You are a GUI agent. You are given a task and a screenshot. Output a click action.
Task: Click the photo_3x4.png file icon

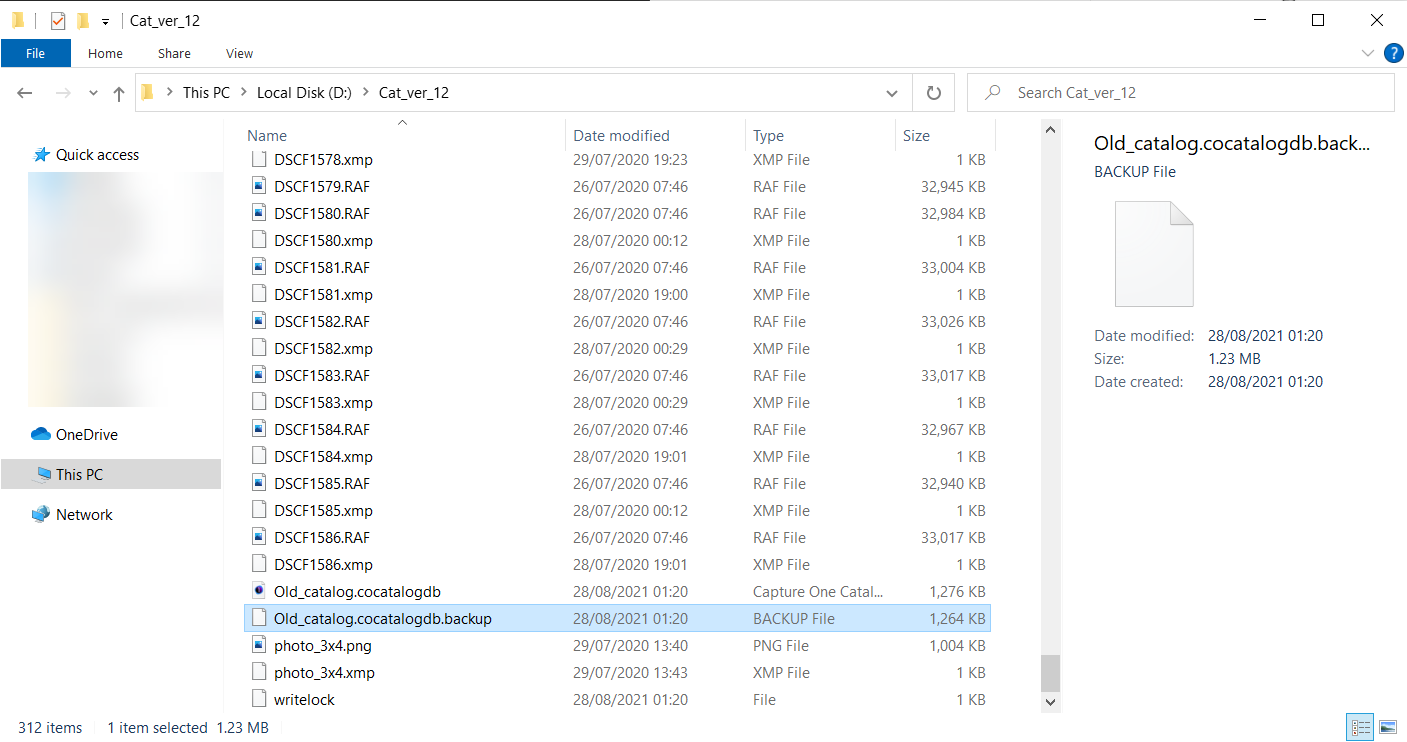[x=259, y=645]
